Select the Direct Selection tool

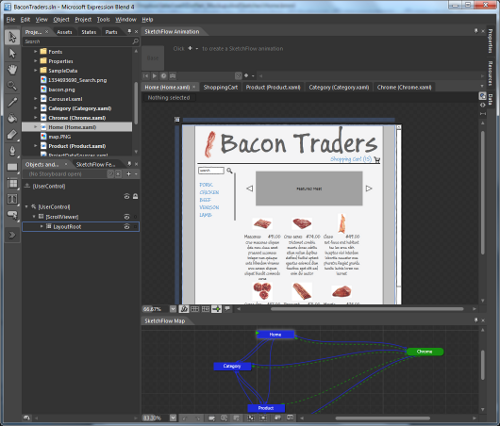click(x=12, y=53)
